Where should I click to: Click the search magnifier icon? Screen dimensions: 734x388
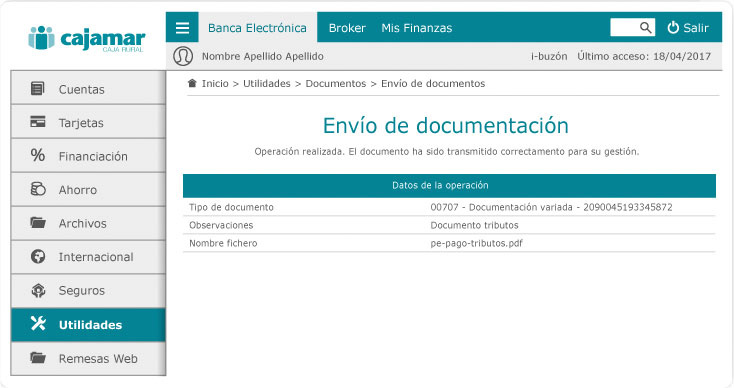click(646, 28)
